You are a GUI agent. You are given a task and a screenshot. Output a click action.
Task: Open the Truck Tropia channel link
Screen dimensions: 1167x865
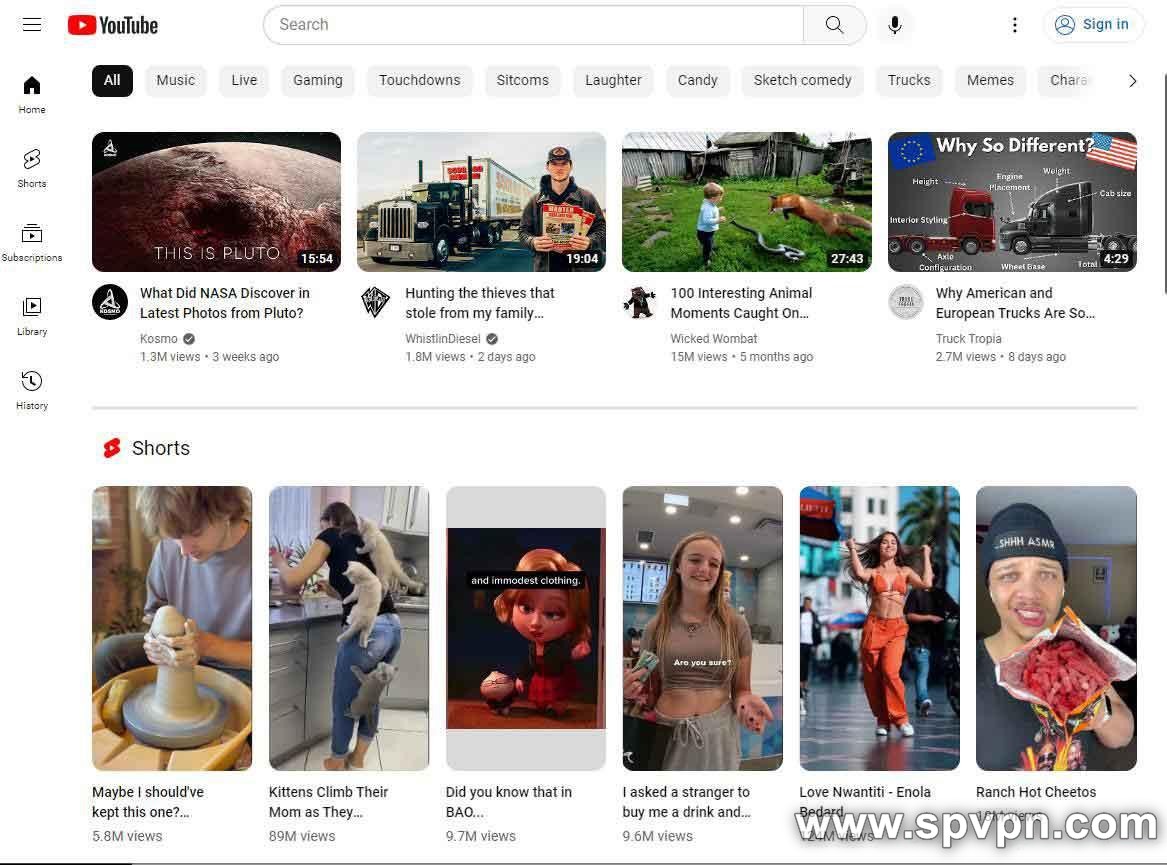tap(968, 339)
